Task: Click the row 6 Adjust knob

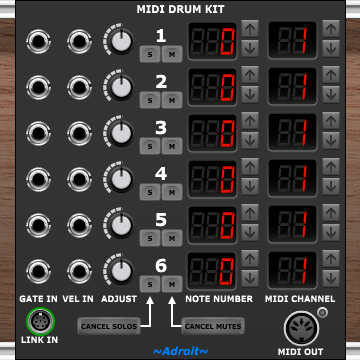Action: (121, 272)
